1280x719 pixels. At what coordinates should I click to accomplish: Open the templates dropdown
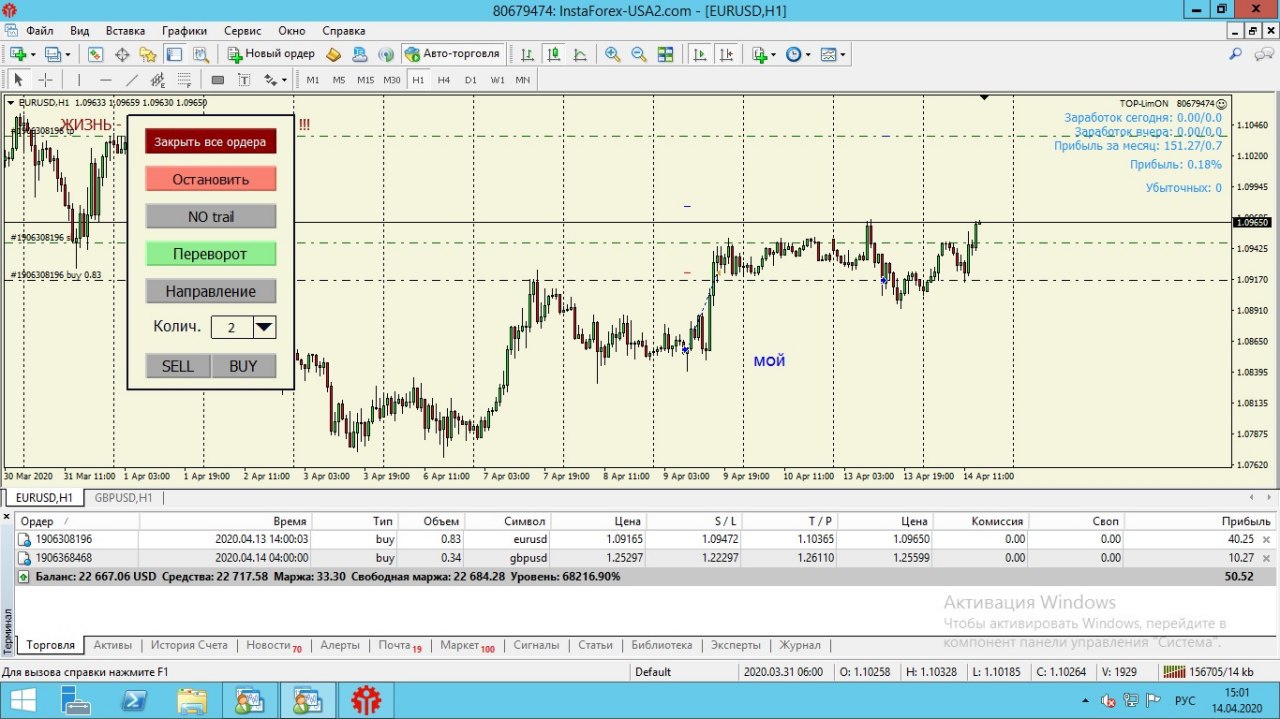click(843, 54)
